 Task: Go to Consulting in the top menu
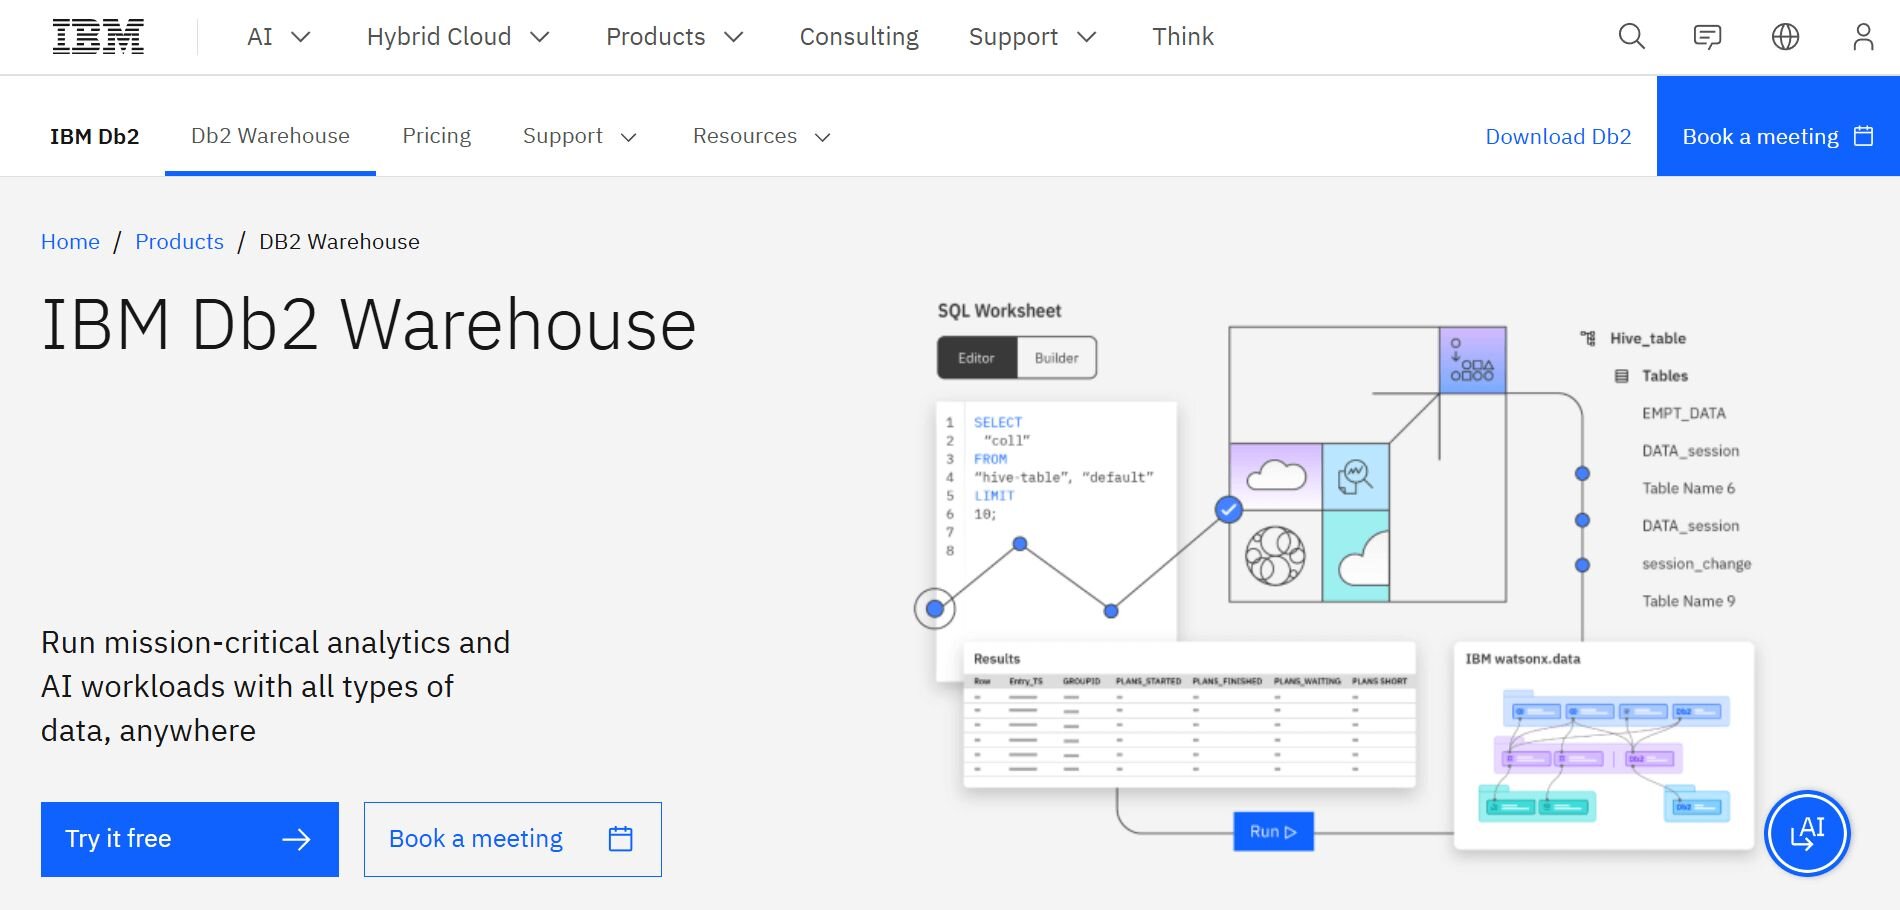(x=858, y=37)
